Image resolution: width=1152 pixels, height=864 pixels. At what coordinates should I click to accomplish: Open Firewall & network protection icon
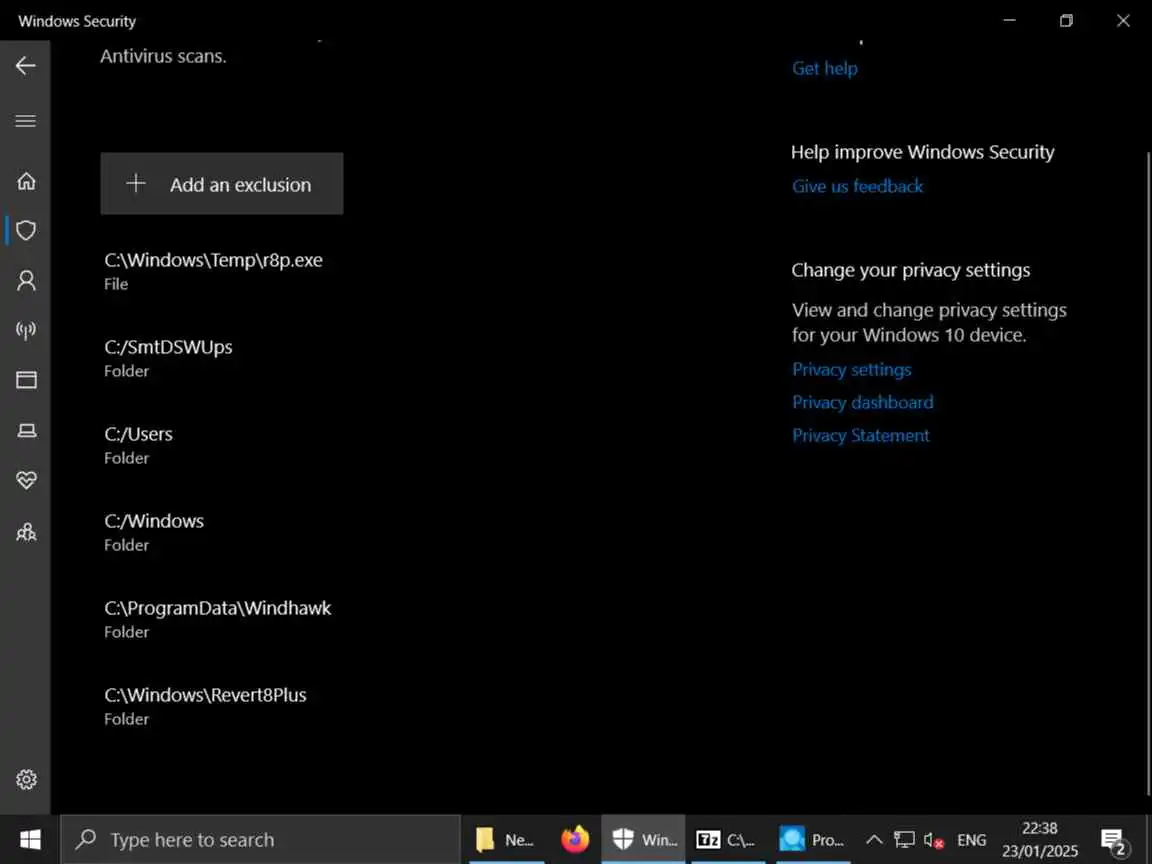pos(26,330)
